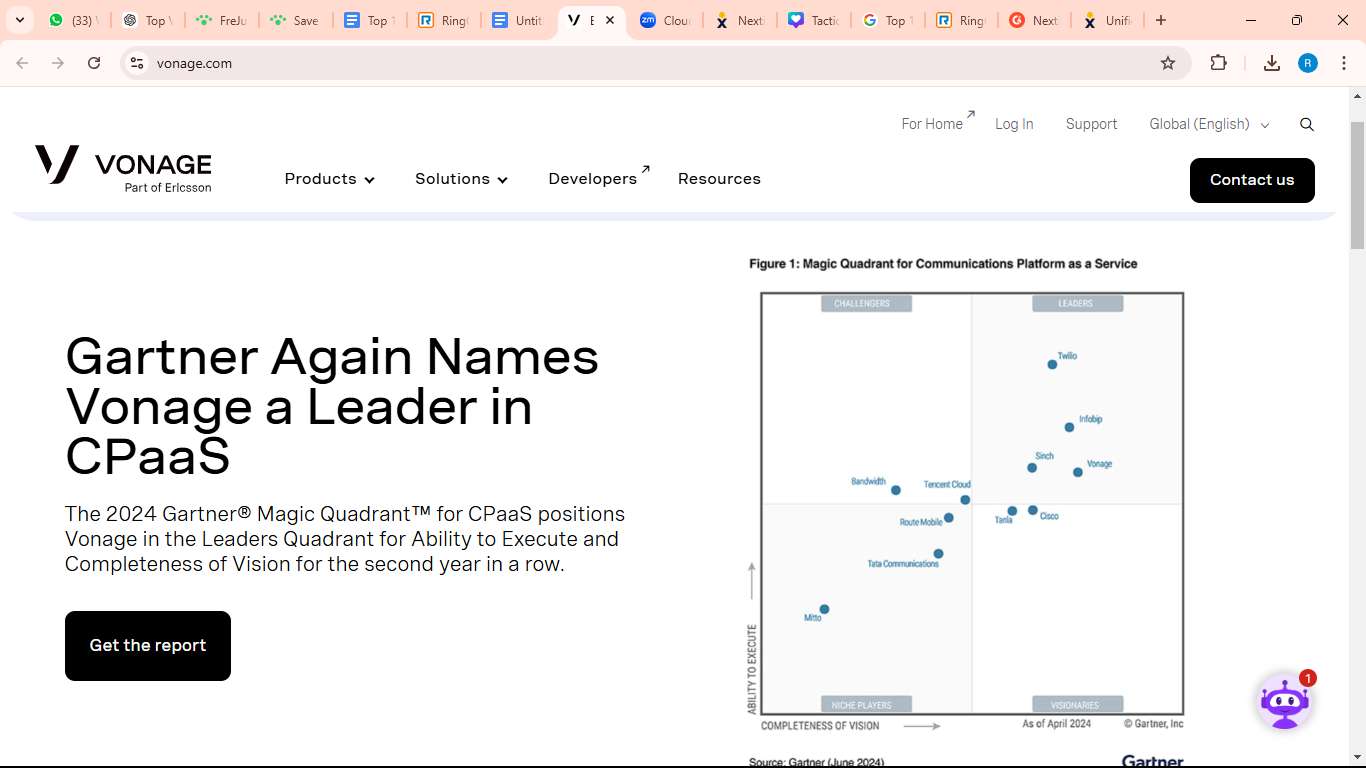Open the Log In link

tap(1014, 124)
